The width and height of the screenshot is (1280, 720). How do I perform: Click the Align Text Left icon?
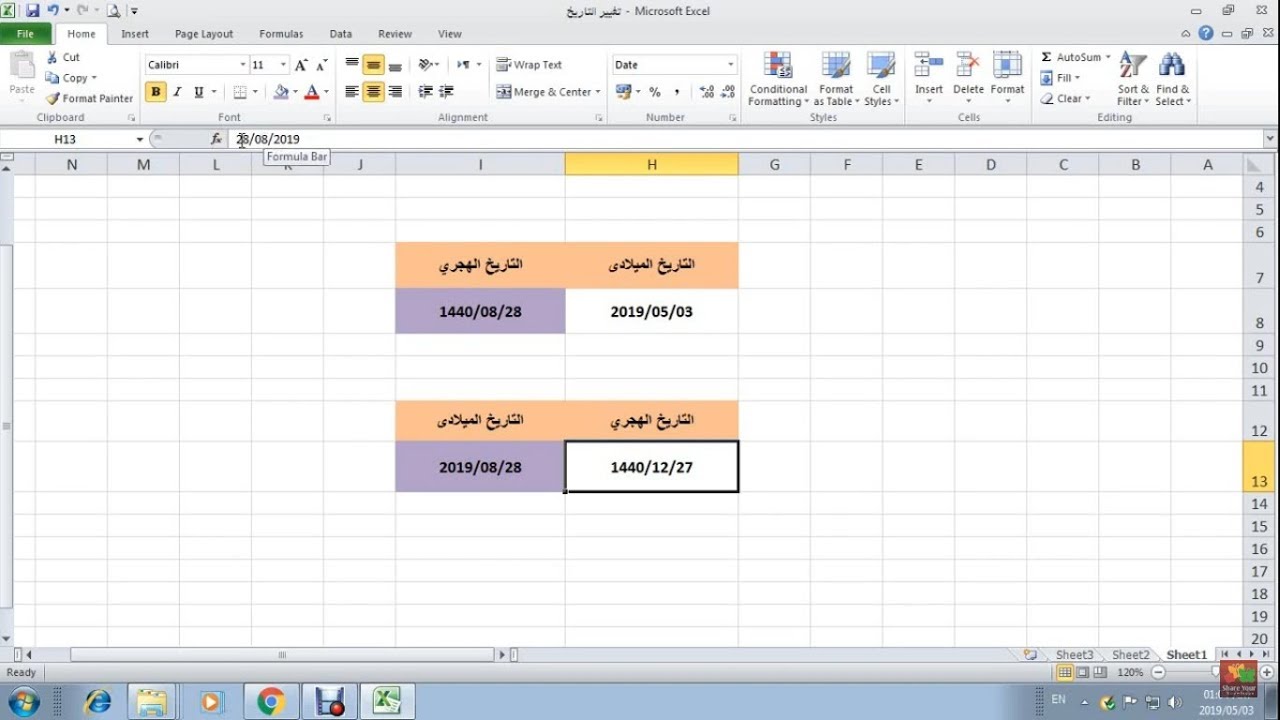(352, 92)
